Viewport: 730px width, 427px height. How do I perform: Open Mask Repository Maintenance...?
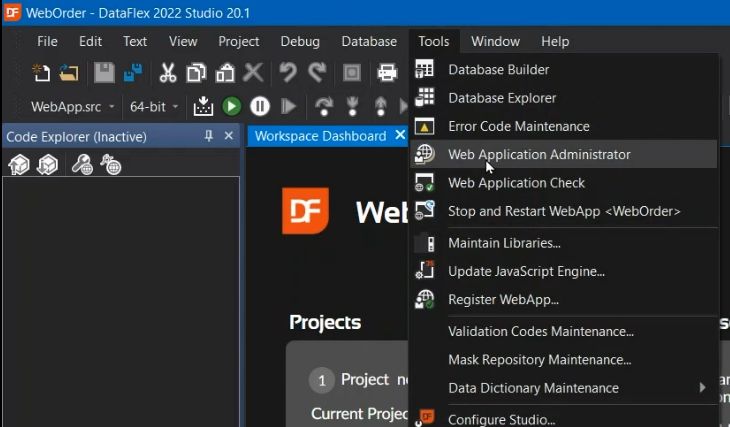(x=563, y=359)
